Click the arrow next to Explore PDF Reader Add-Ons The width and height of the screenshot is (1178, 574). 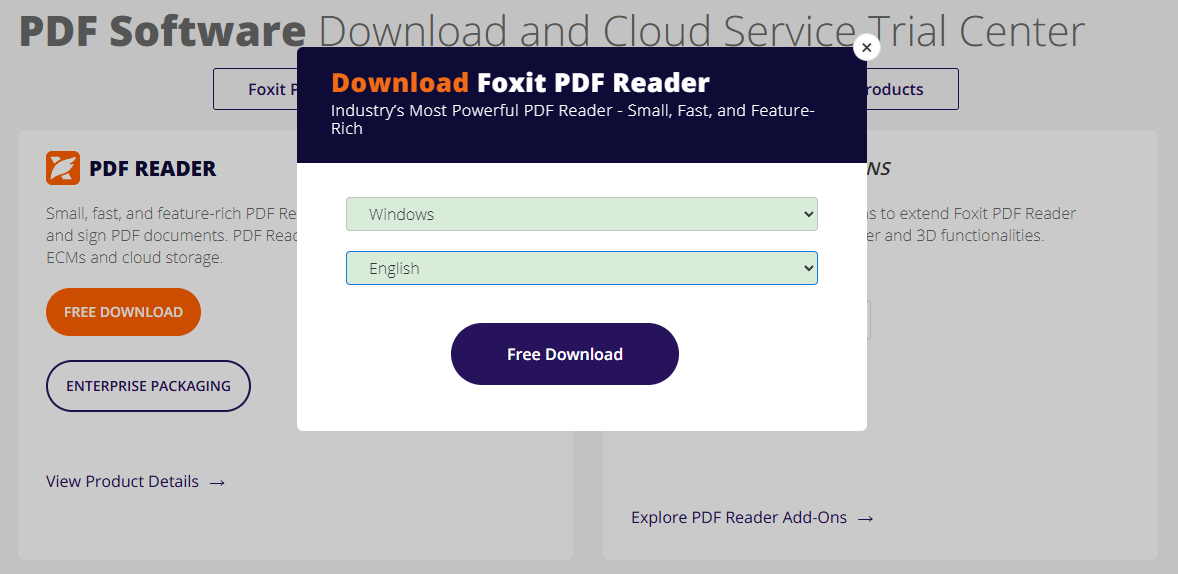[865, 518]
